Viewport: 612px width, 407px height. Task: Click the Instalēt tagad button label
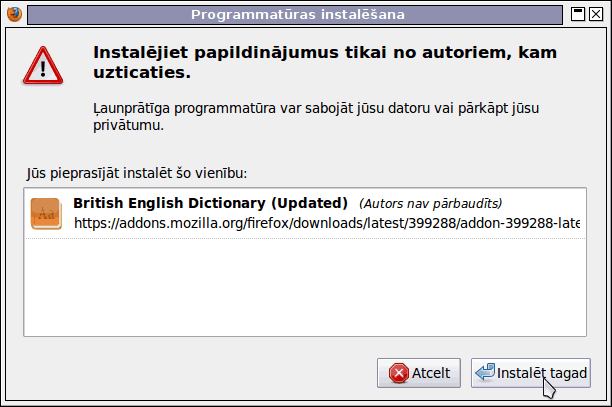pyautogui.click(x=542, y=373)
